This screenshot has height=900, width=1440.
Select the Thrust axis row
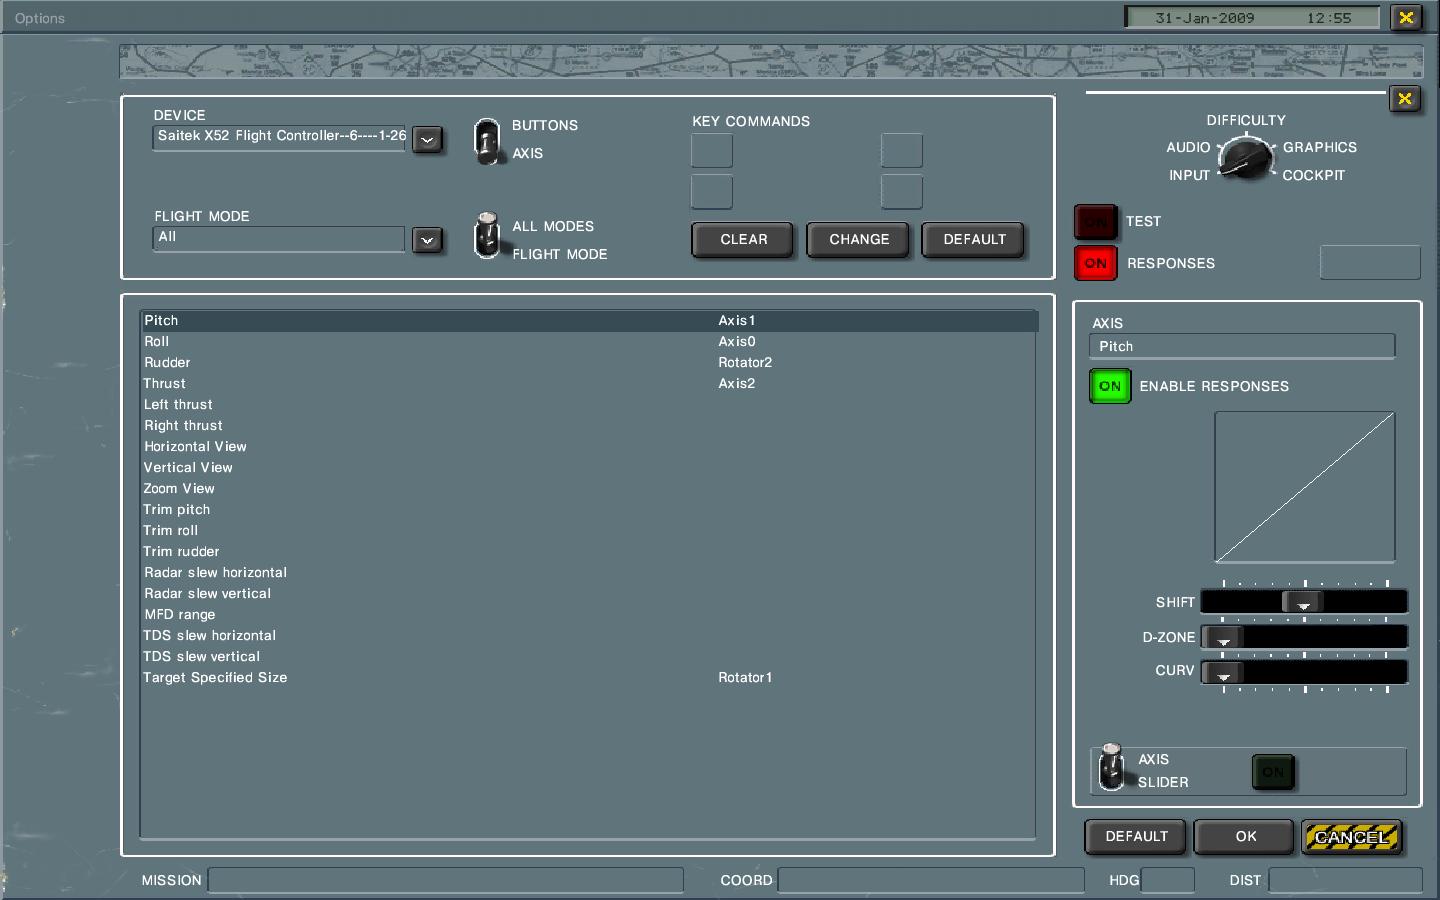pos(589,384)
